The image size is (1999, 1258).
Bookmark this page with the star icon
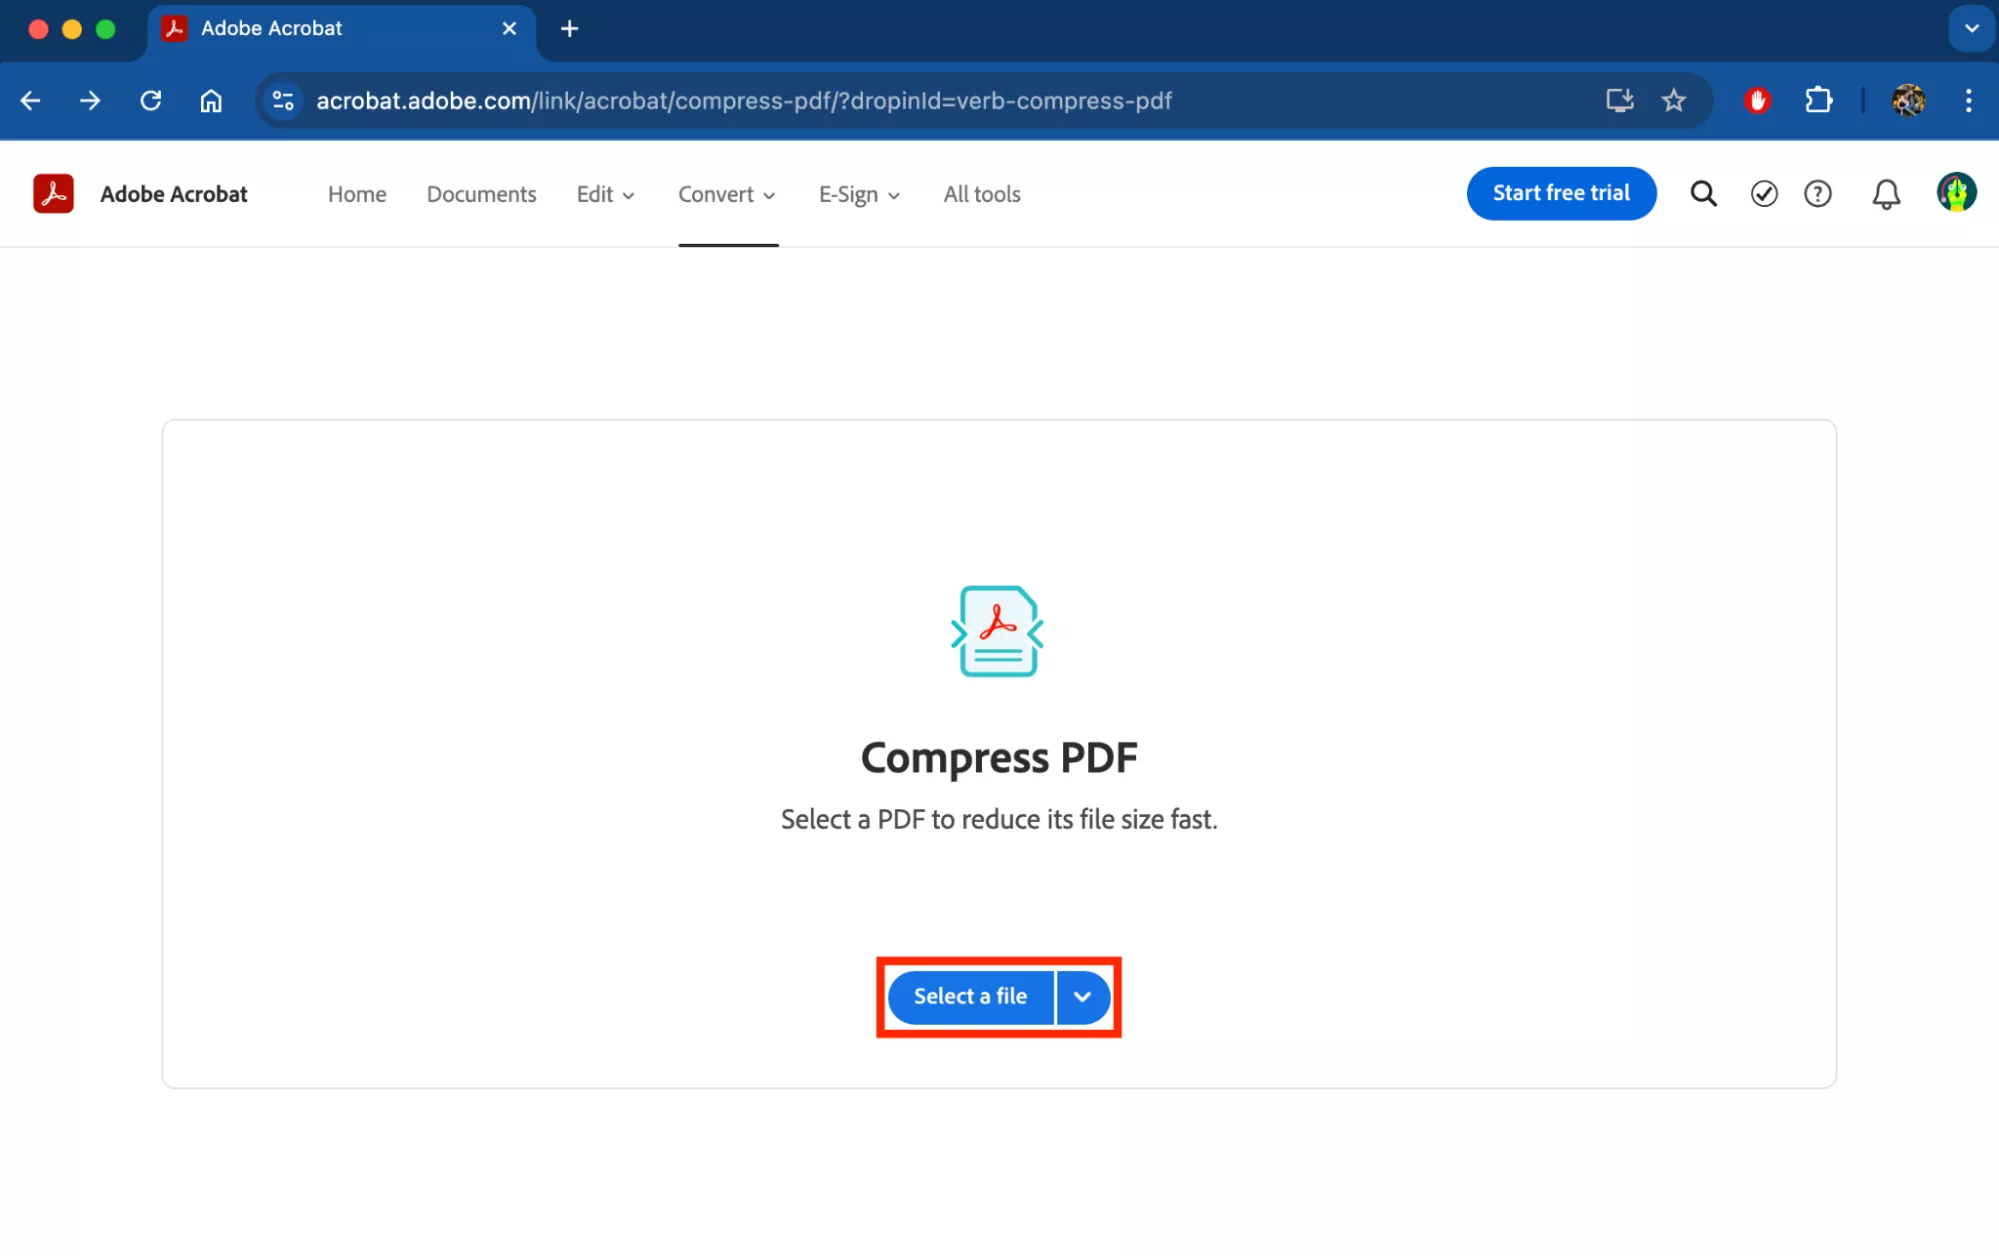point(1673,101)
